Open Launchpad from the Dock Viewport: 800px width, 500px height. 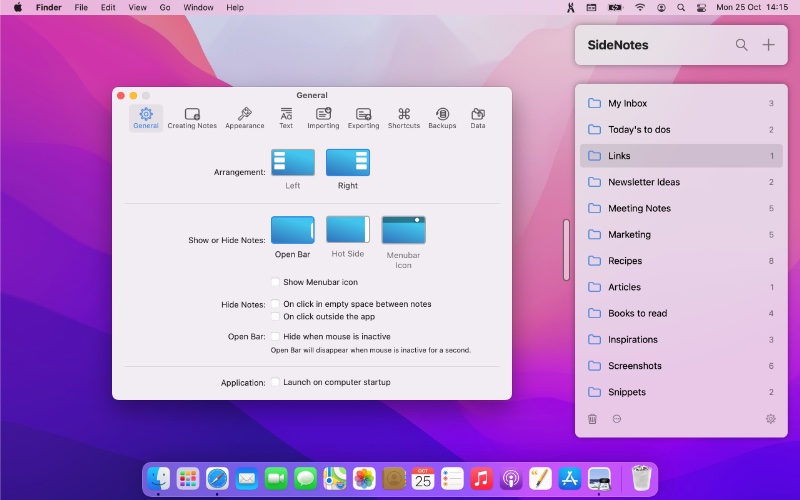click(188, 479)
